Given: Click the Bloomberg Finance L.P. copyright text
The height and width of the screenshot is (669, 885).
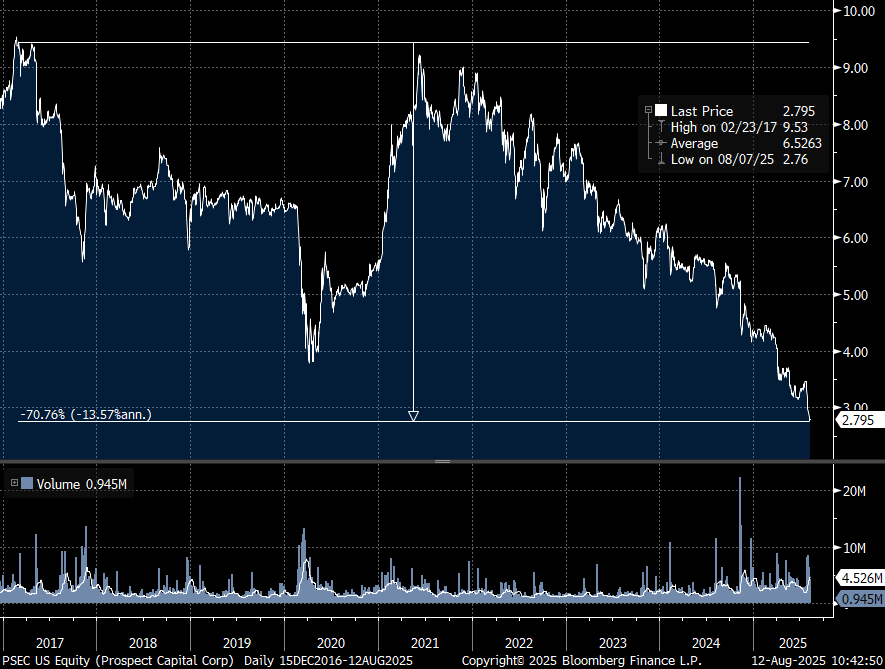Looking at the screenshot, I should (581, 661).
